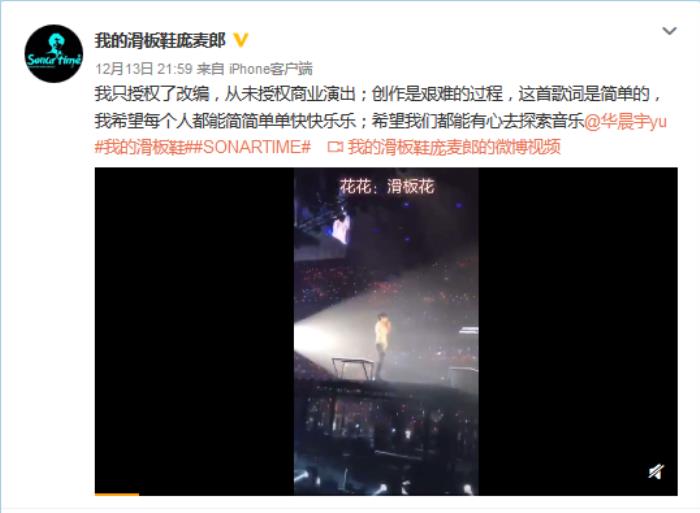Click the iPhone客户端 source link
The height and width of the screenshot is (513, 700).
click(x=271, y=69)
